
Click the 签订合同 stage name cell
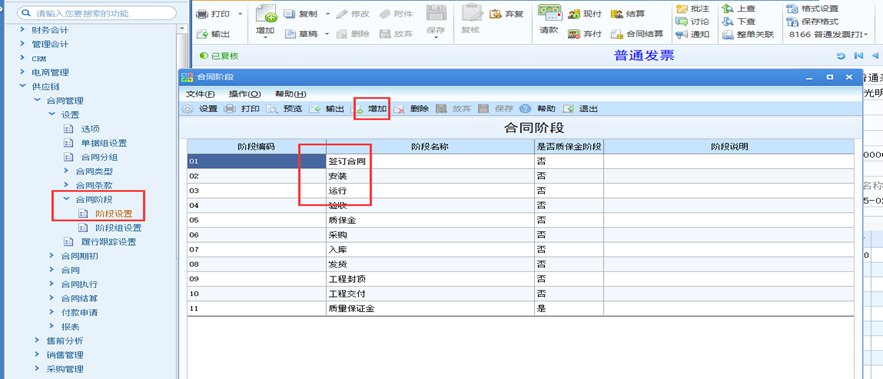(430, 161)
